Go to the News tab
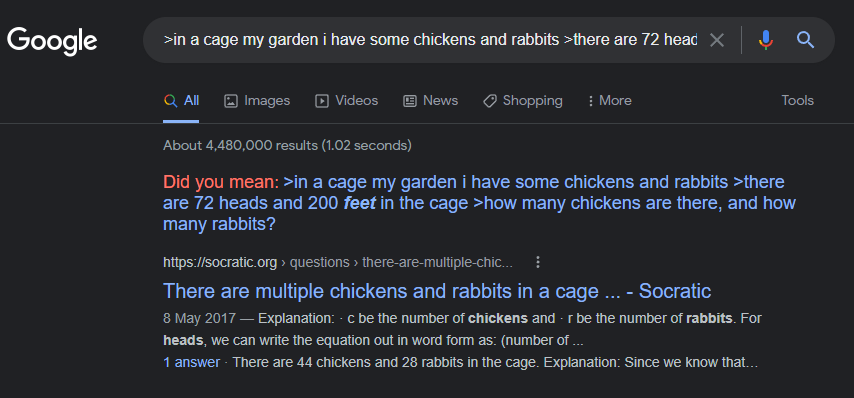The width and height of the screenshot is (854, 398). [x=430, y=101]
